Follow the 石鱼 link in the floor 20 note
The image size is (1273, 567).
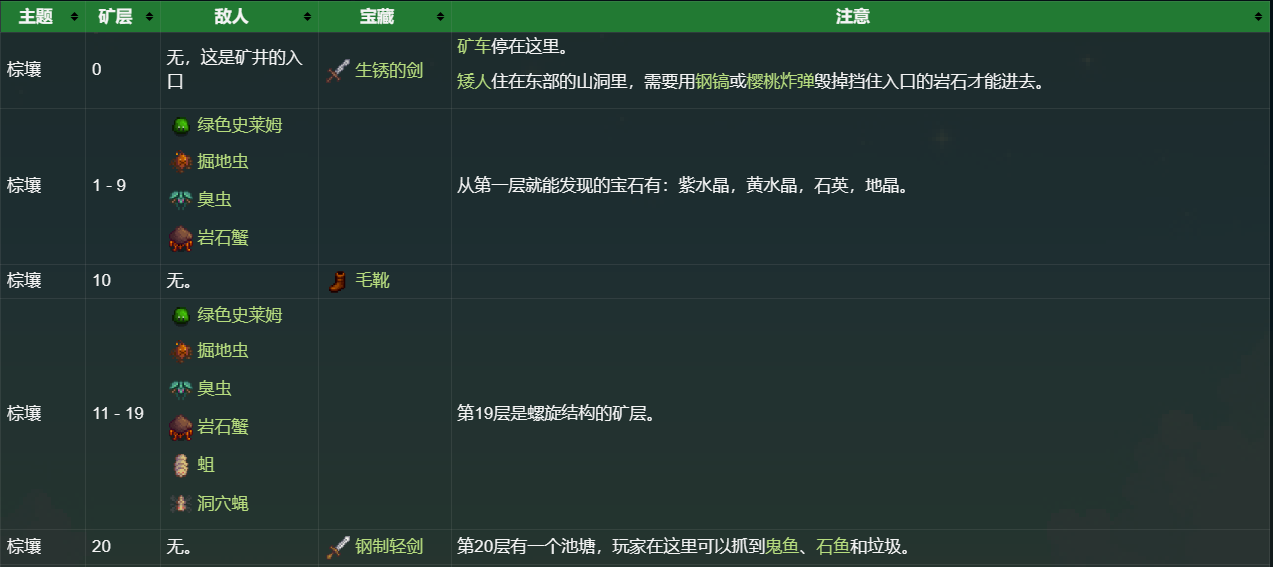click(x=832, y=547)
